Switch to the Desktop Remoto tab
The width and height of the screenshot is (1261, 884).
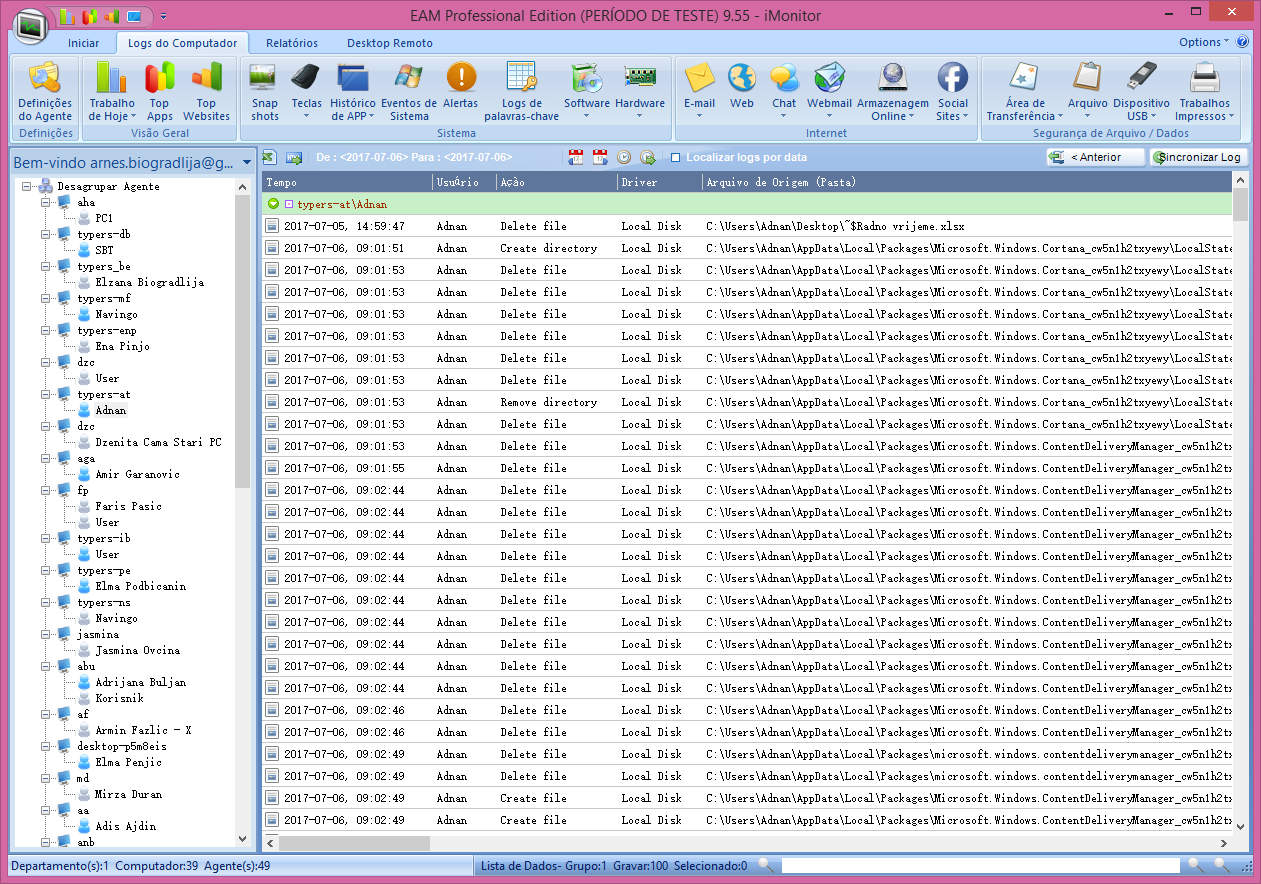click(390, 43)
